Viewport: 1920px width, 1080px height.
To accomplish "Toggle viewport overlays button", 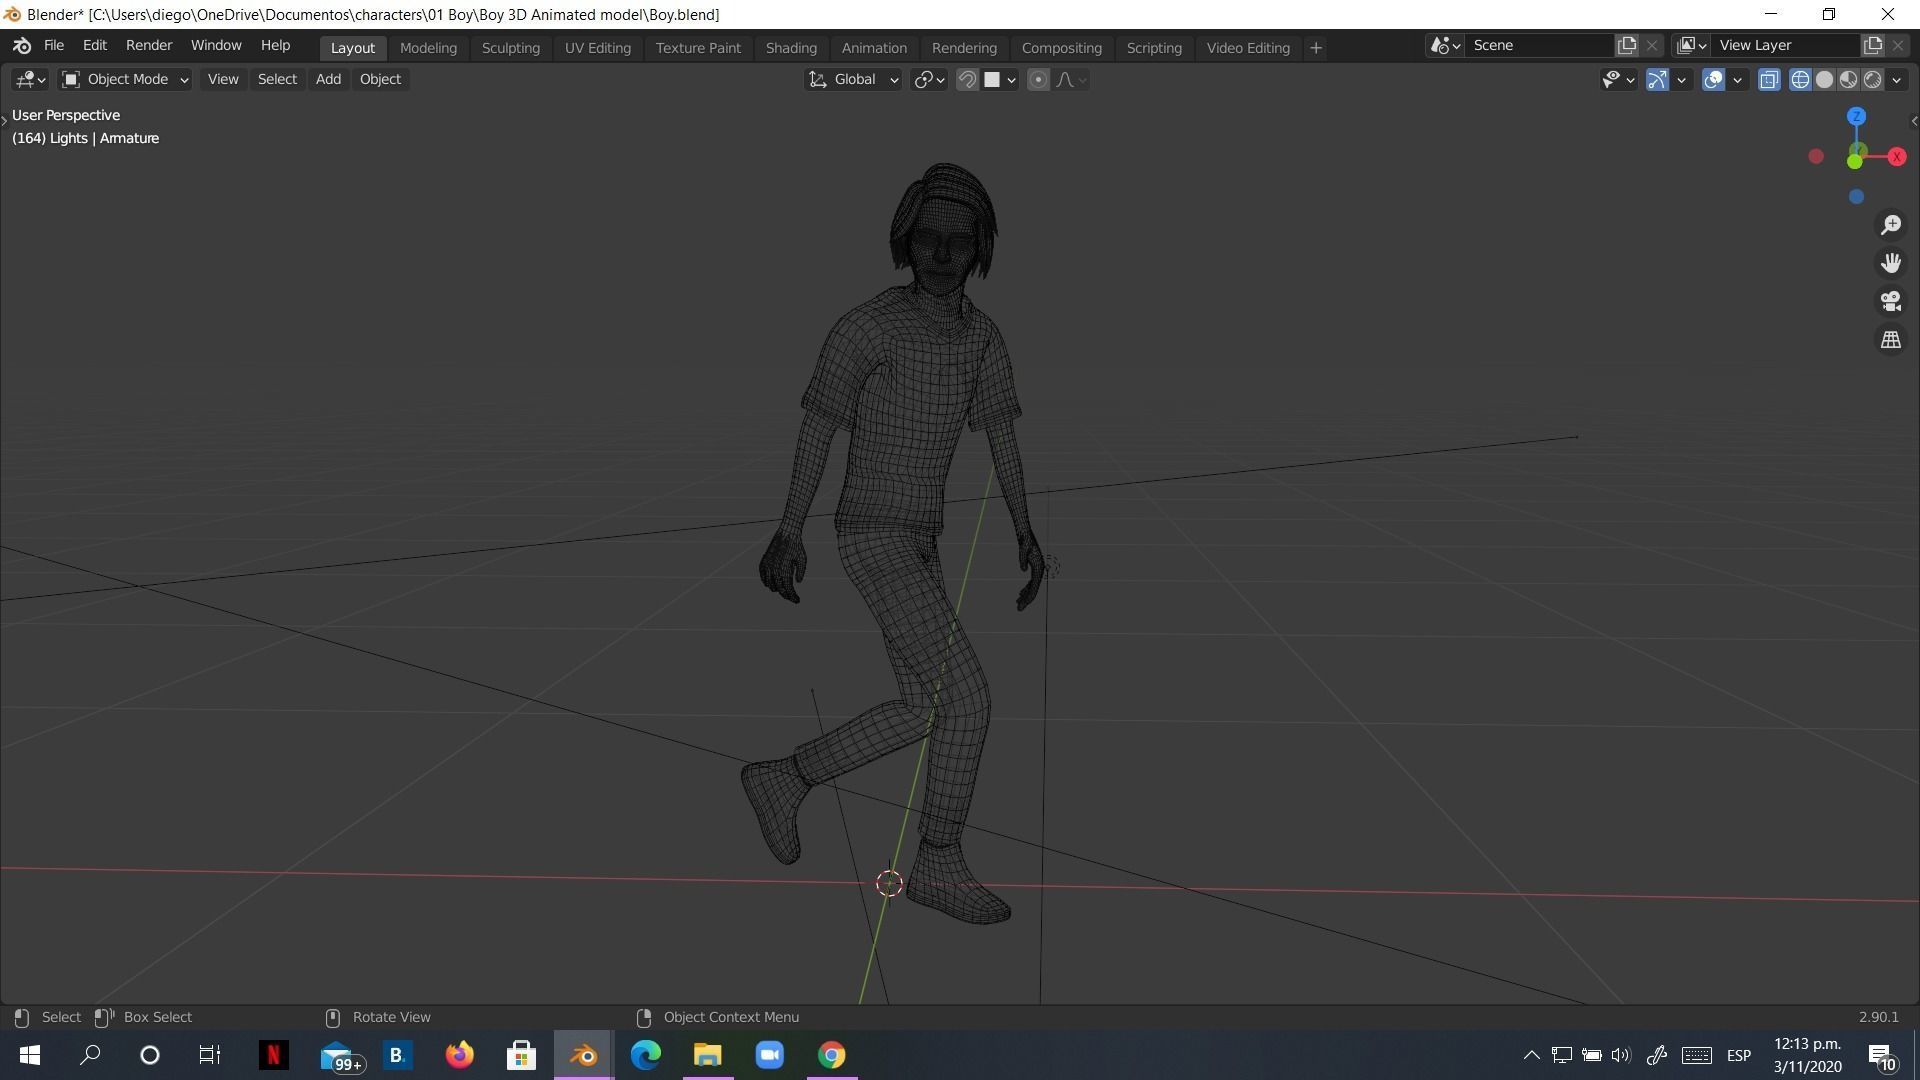I will tap(1713, 80).
